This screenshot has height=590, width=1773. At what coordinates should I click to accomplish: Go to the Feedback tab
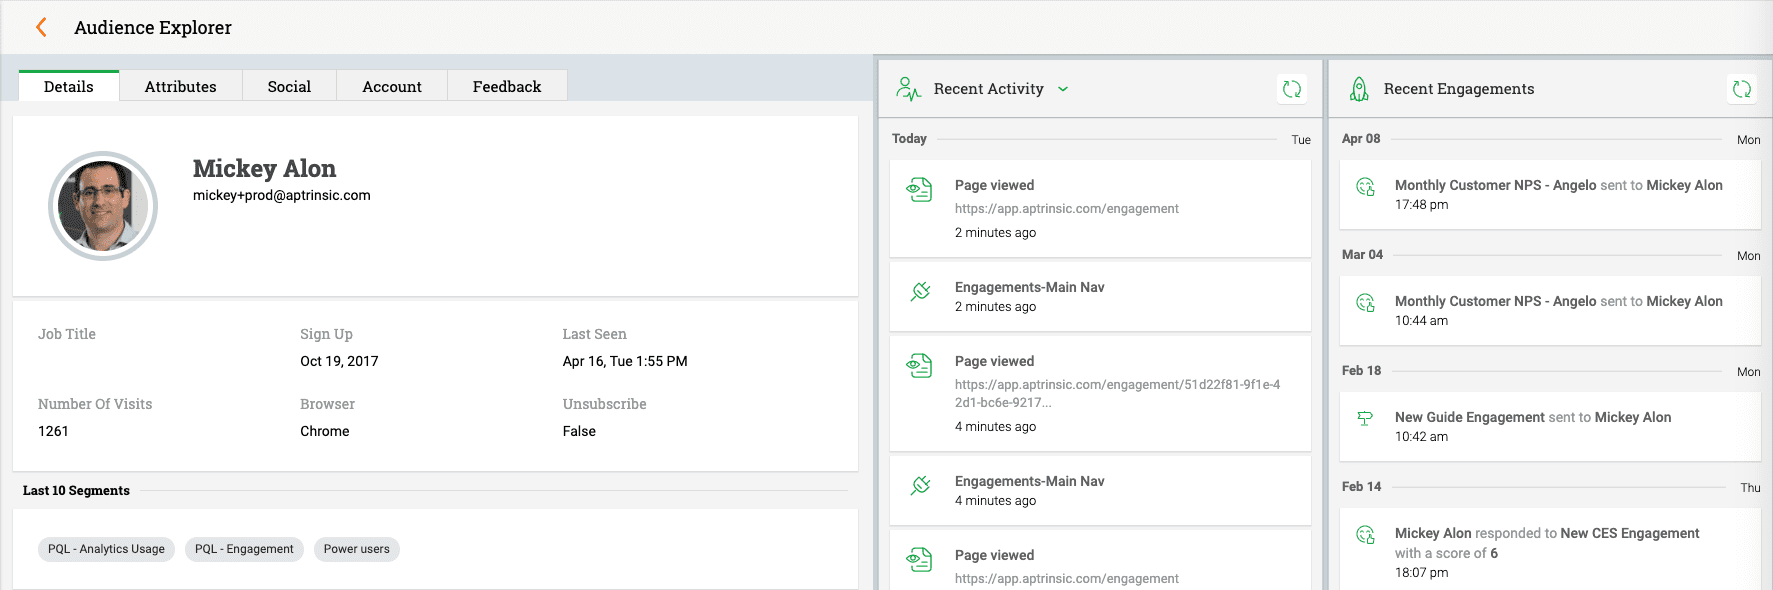(x=507, y=87)
